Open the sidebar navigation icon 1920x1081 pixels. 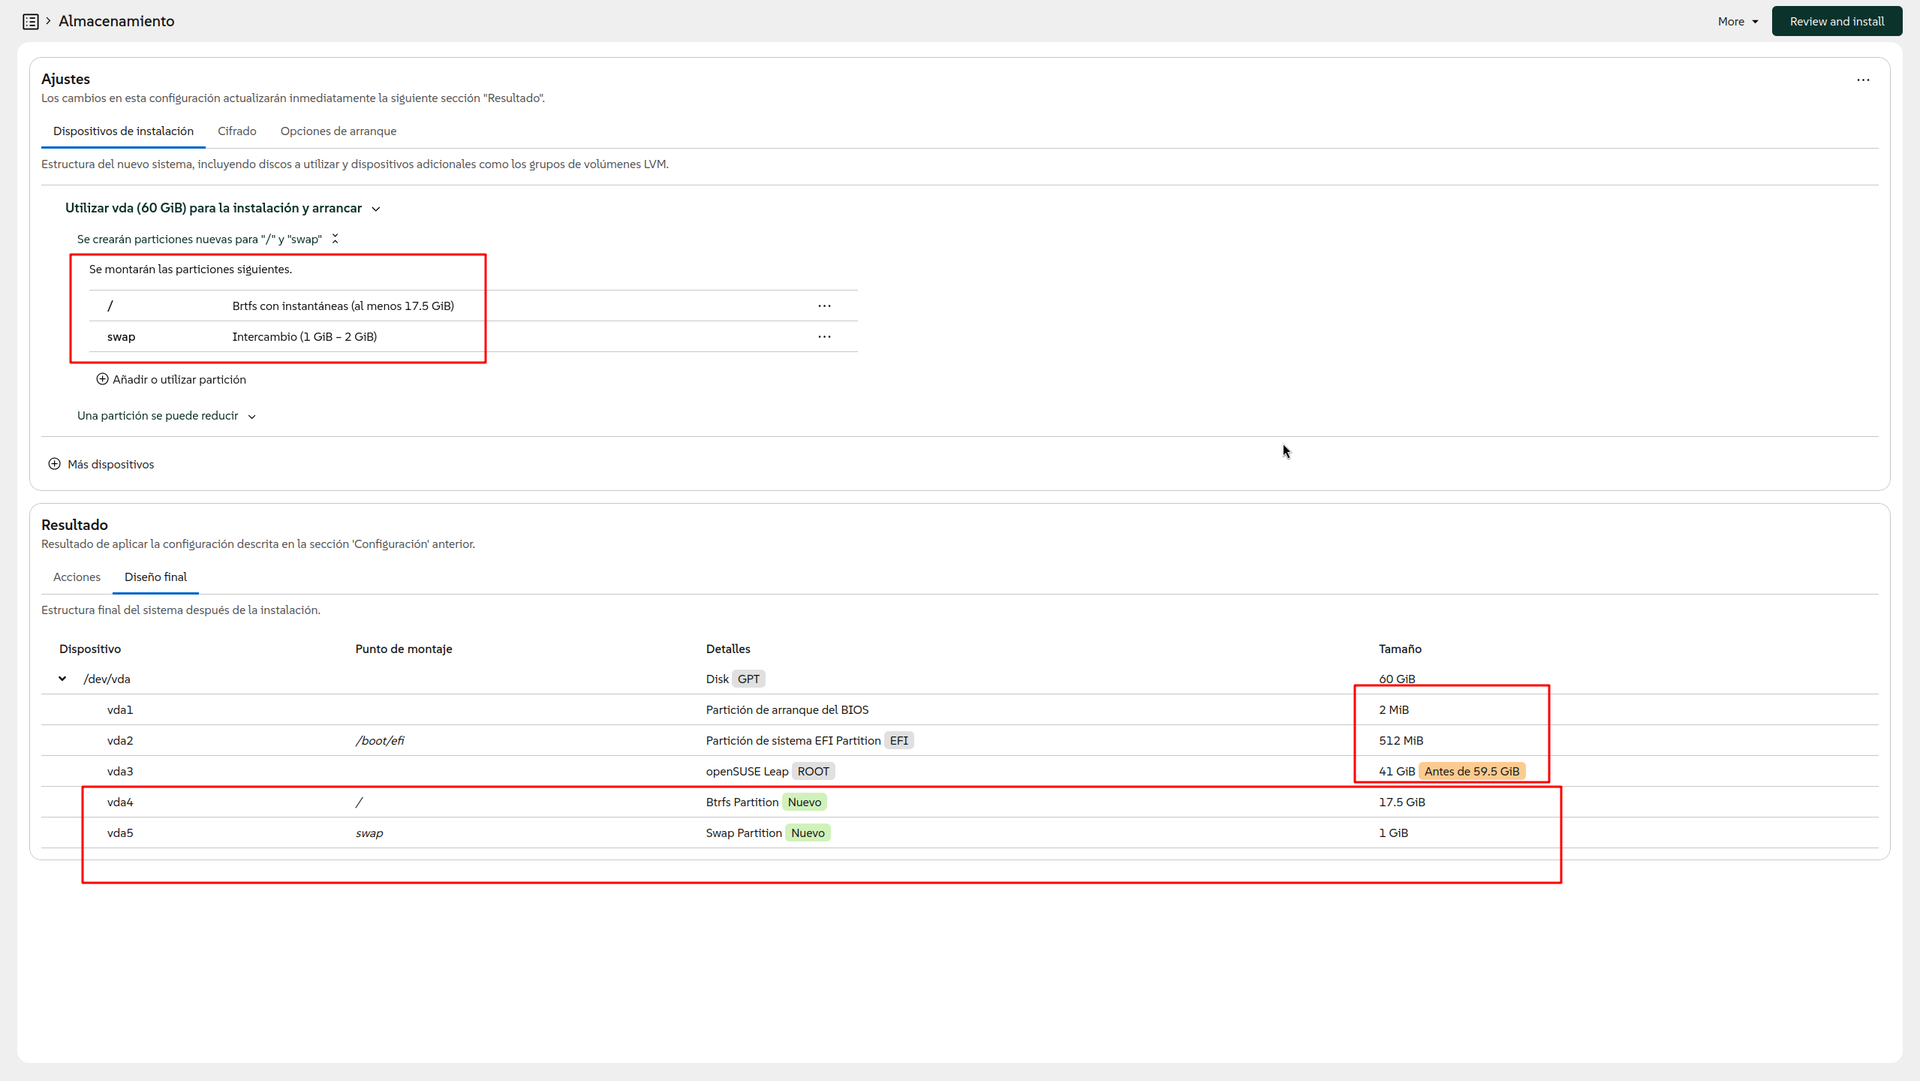30,21
